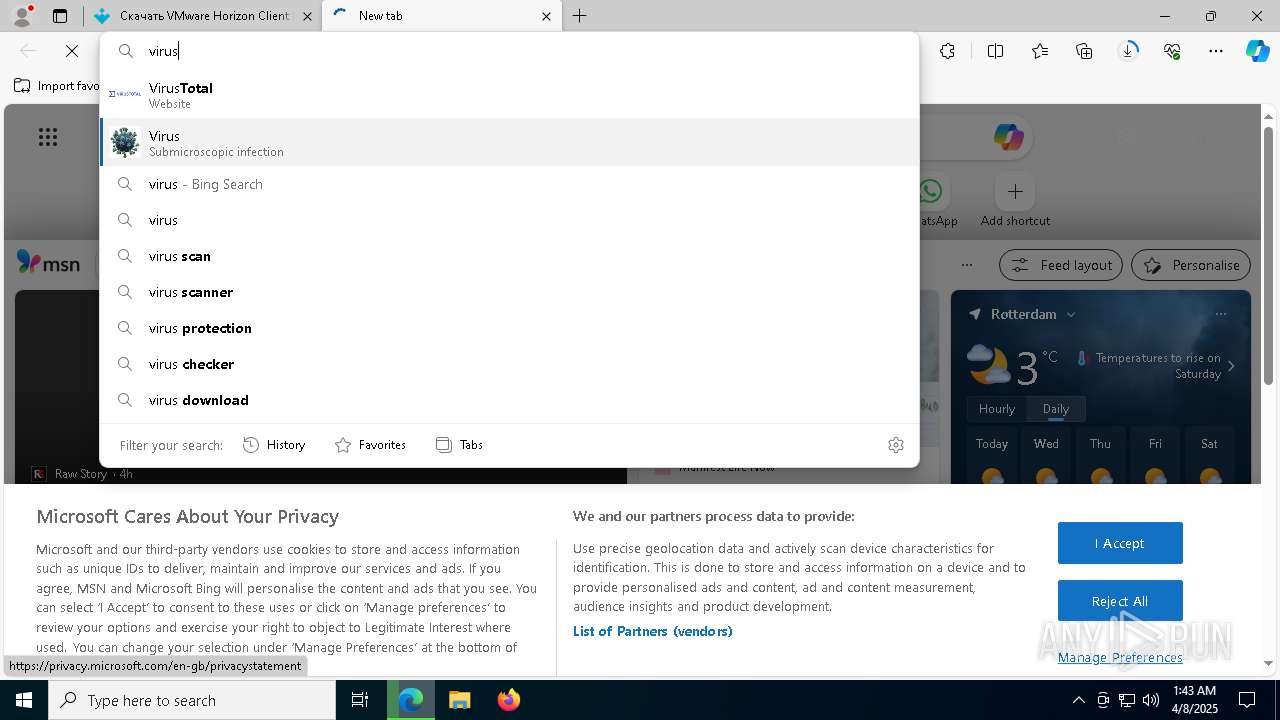
Task: Filter search by Favorites
Action: pos(370,445)
